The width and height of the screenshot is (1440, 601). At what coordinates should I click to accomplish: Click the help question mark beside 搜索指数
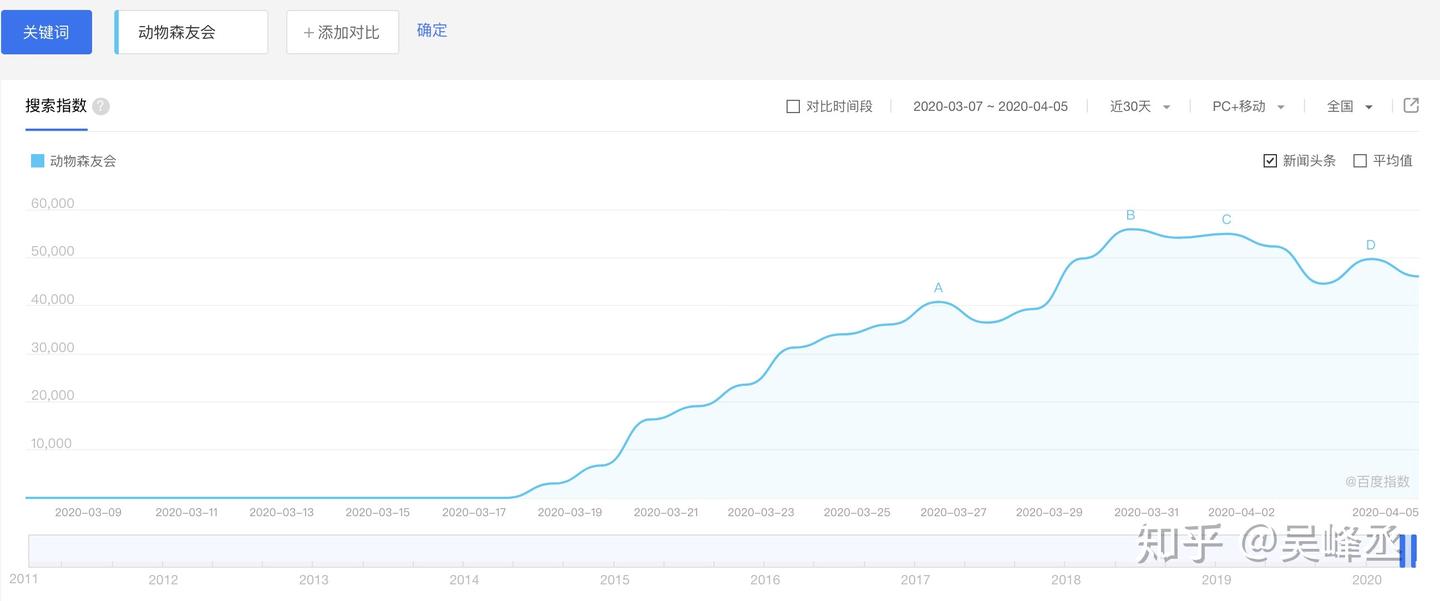pyautogui.click(x=101, y=107)
